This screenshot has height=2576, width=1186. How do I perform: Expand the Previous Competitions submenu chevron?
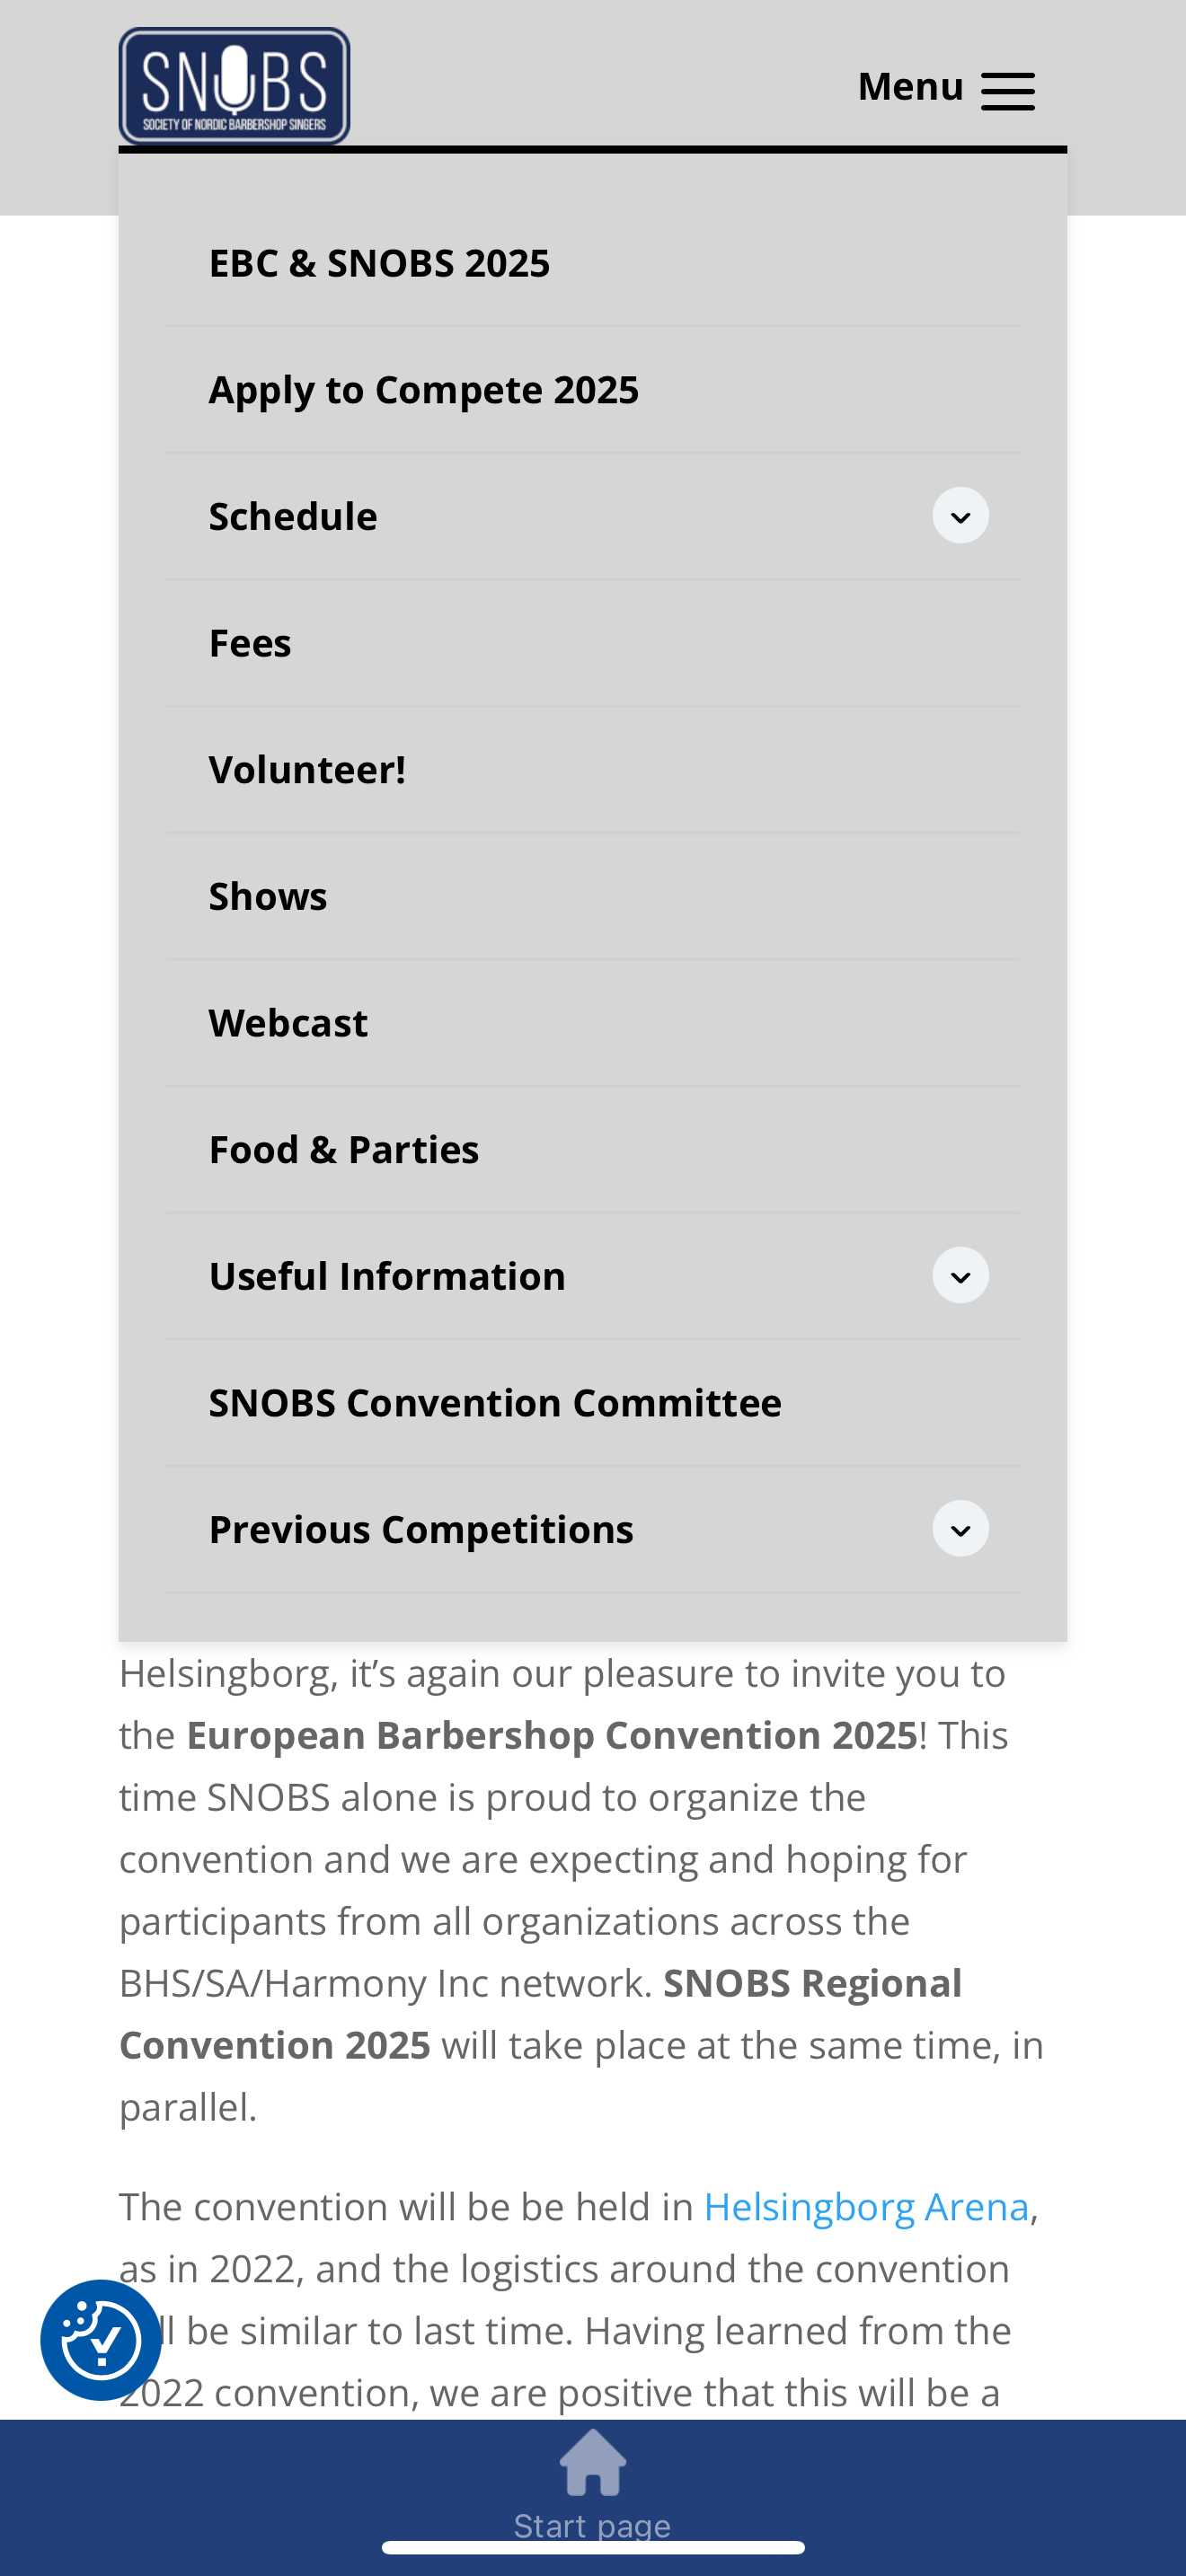(961, 1529)
